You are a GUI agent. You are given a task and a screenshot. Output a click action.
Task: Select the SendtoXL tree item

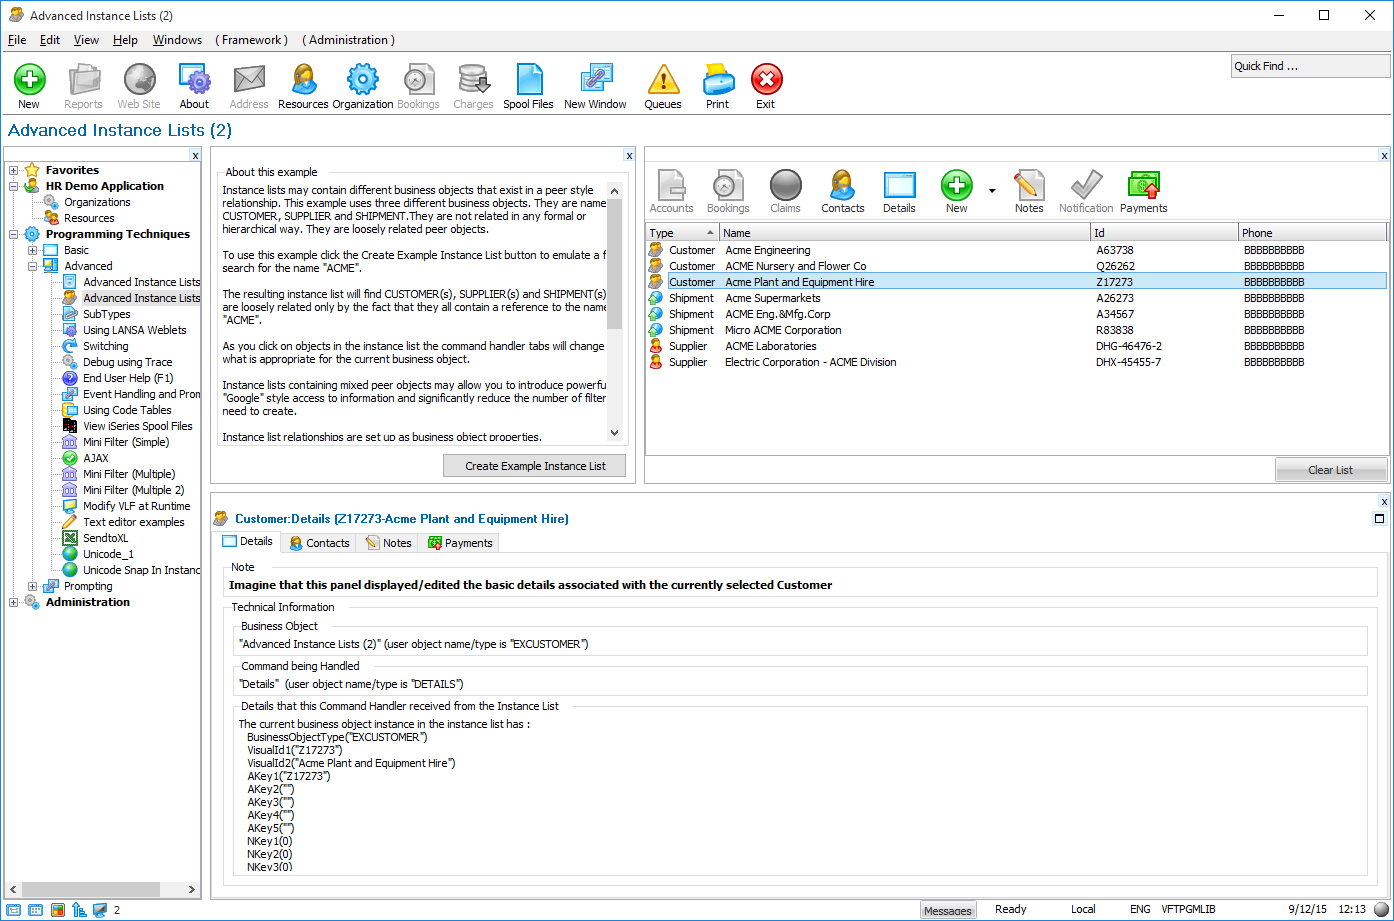click(x=105, y=538)
